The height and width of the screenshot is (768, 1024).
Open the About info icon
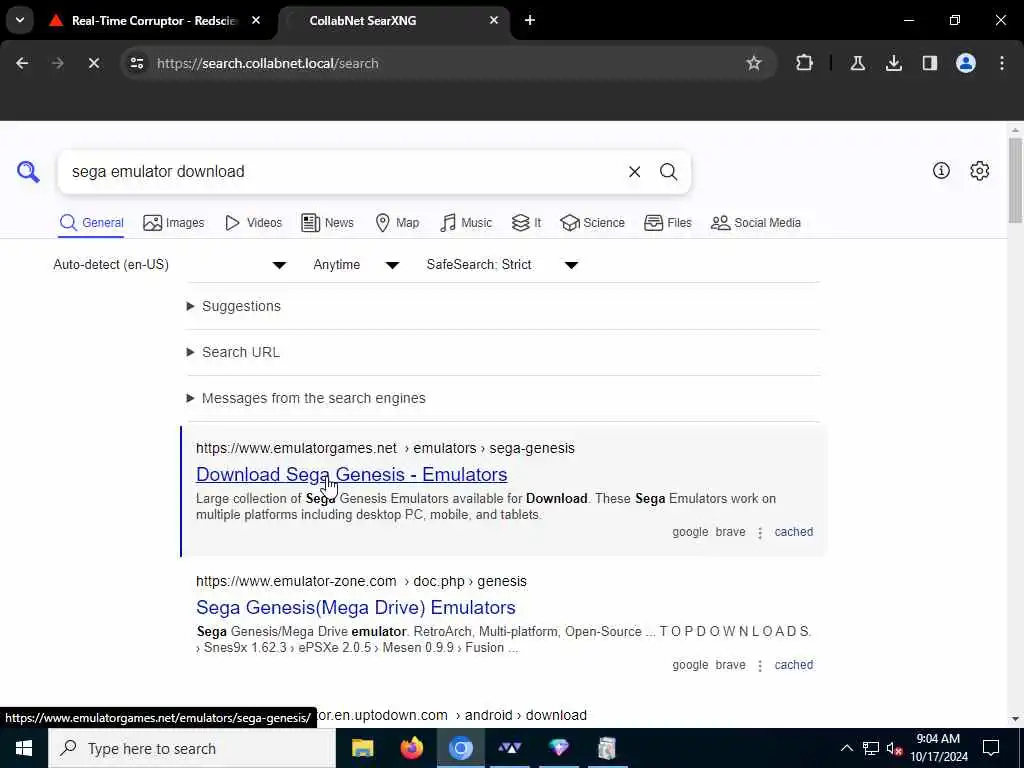click(x=941, y=171)
